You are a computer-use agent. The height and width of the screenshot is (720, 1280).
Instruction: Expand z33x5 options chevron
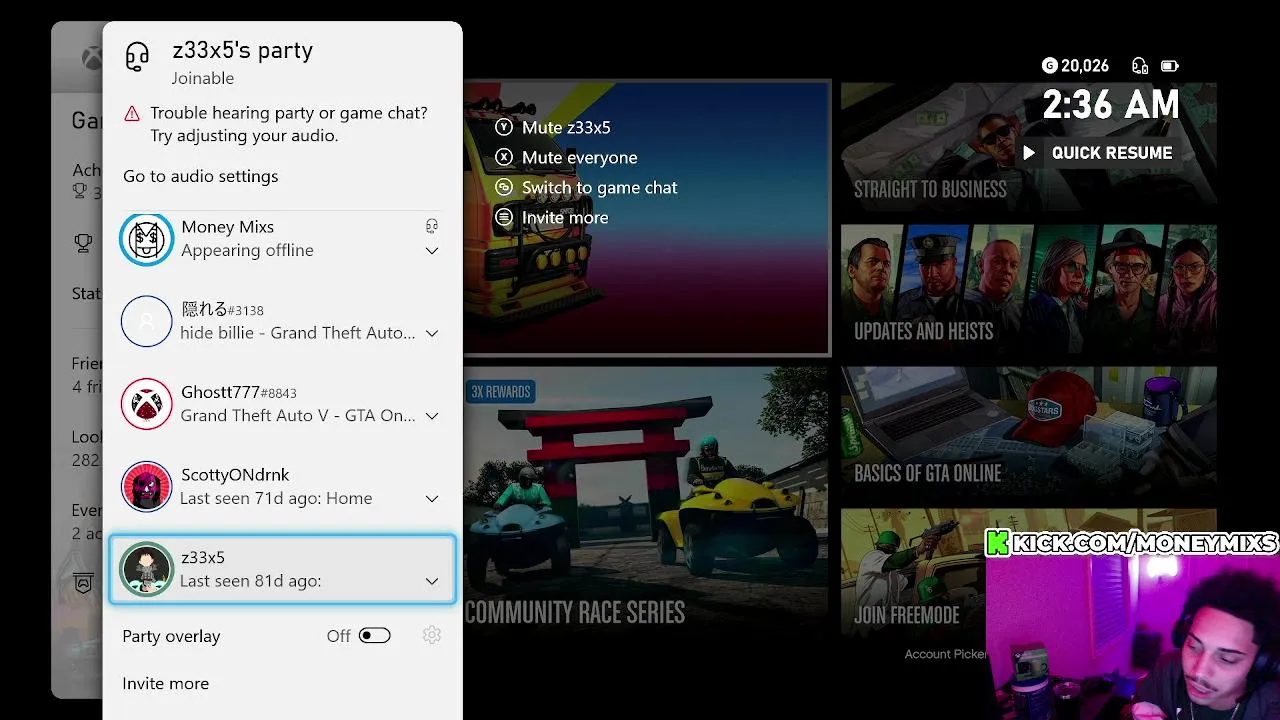click(x=432, y=581)
